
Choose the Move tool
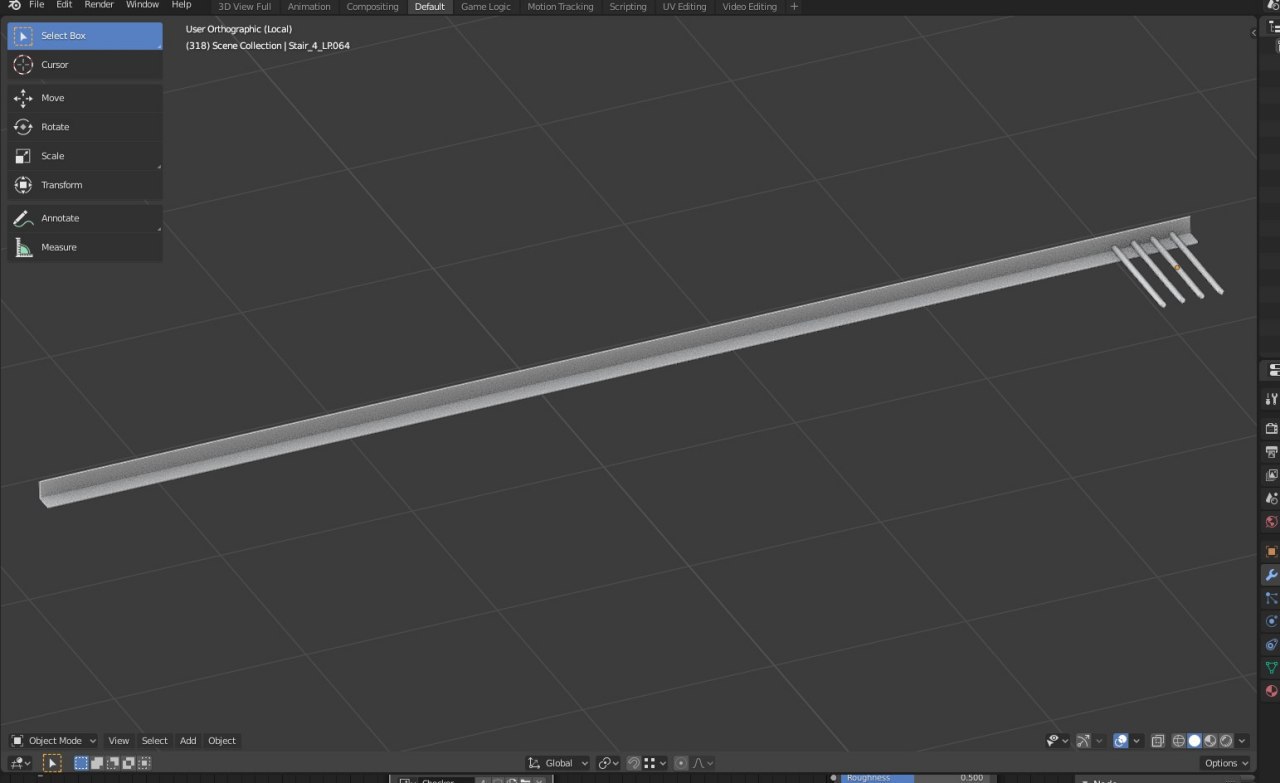84,98
